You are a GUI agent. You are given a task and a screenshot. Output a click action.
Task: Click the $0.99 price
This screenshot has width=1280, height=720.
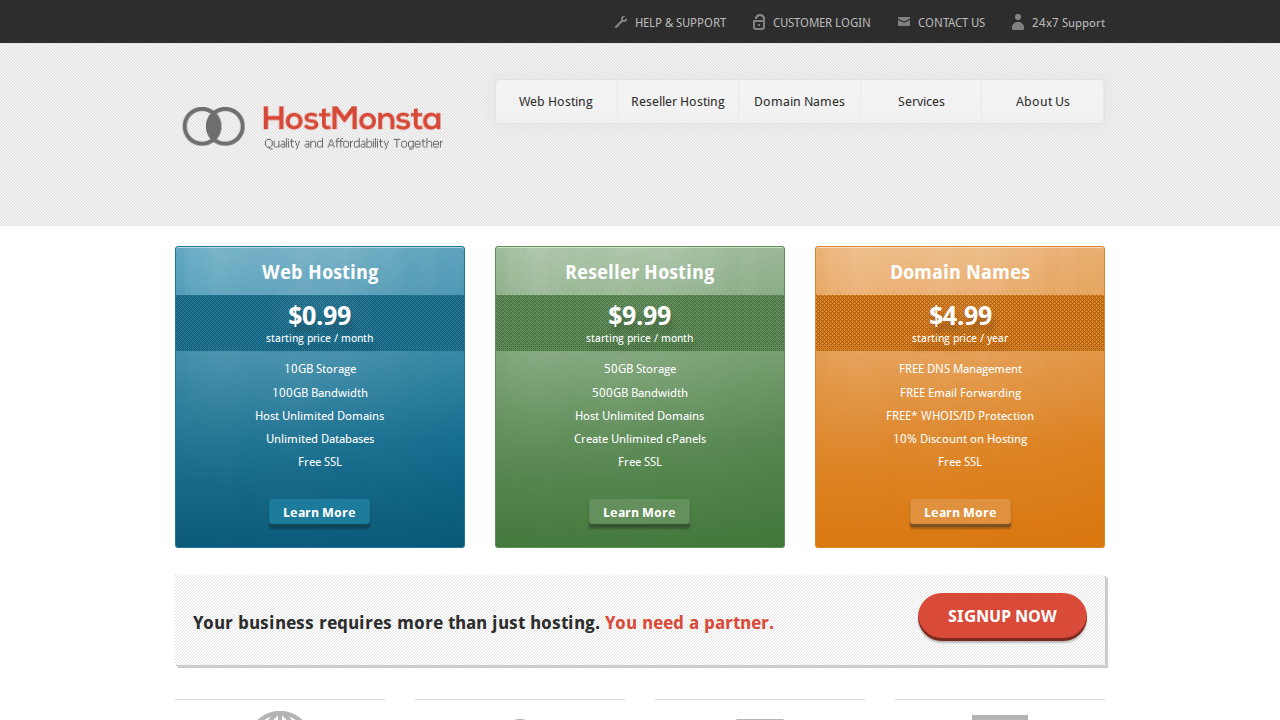tap(320, 316)
